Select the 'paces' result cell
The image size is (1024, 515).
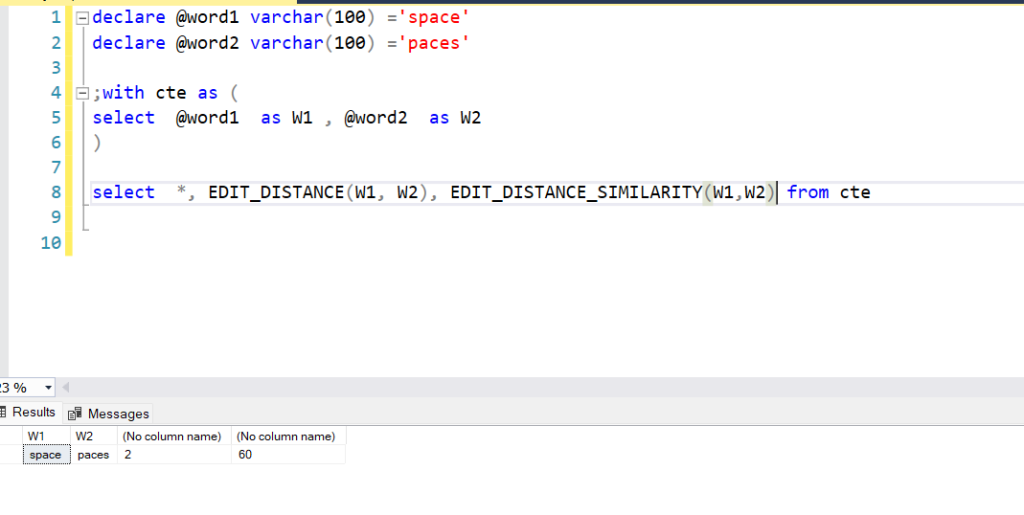93,455
